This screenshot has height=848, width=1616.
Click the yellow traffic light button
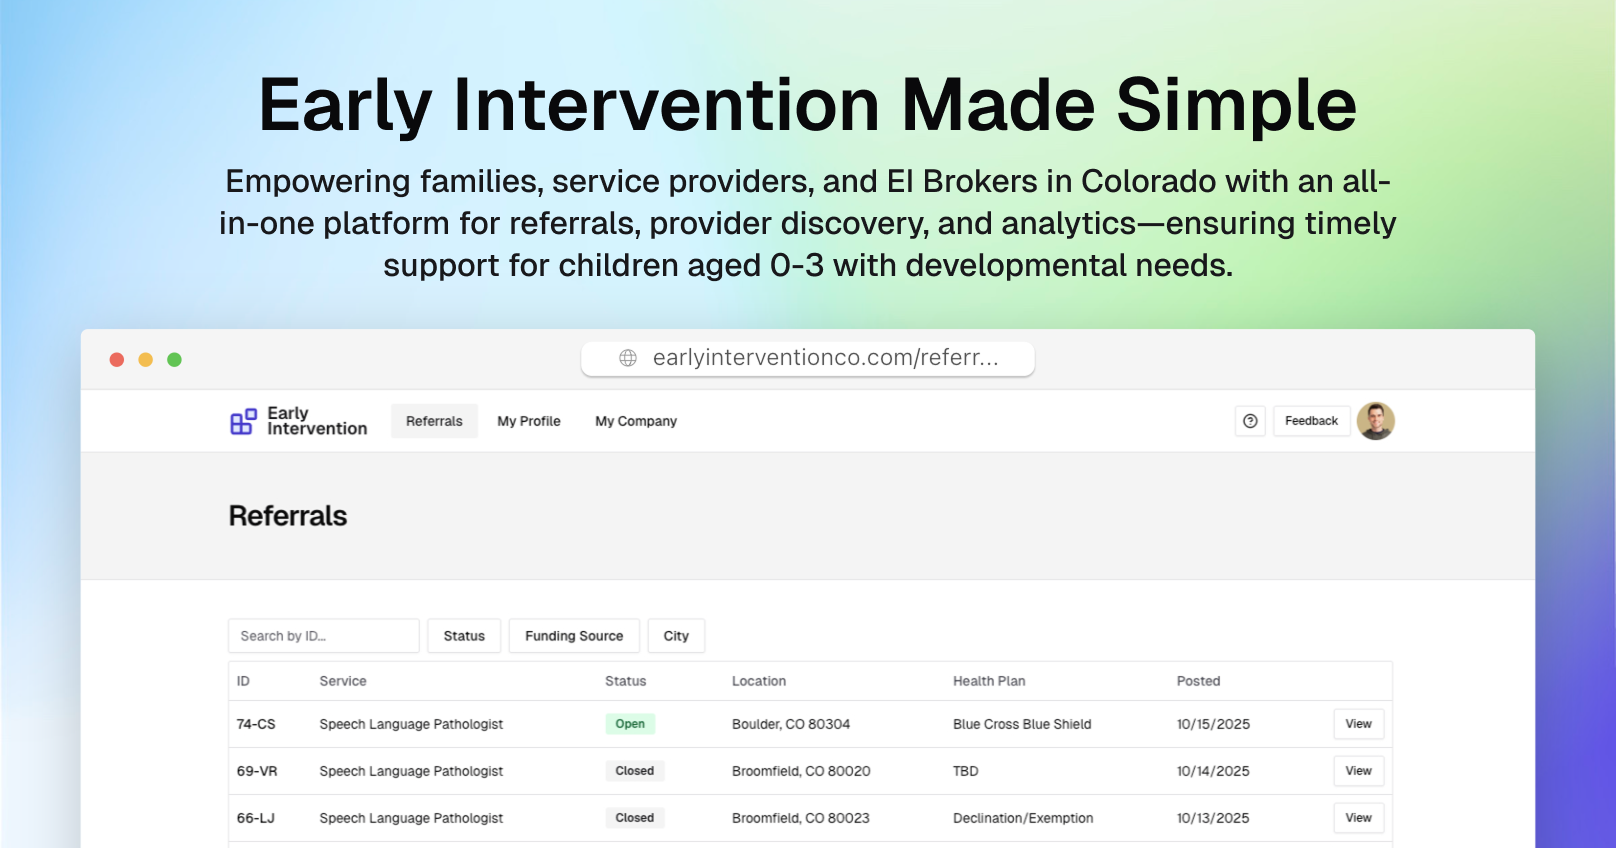click(145, 358)
